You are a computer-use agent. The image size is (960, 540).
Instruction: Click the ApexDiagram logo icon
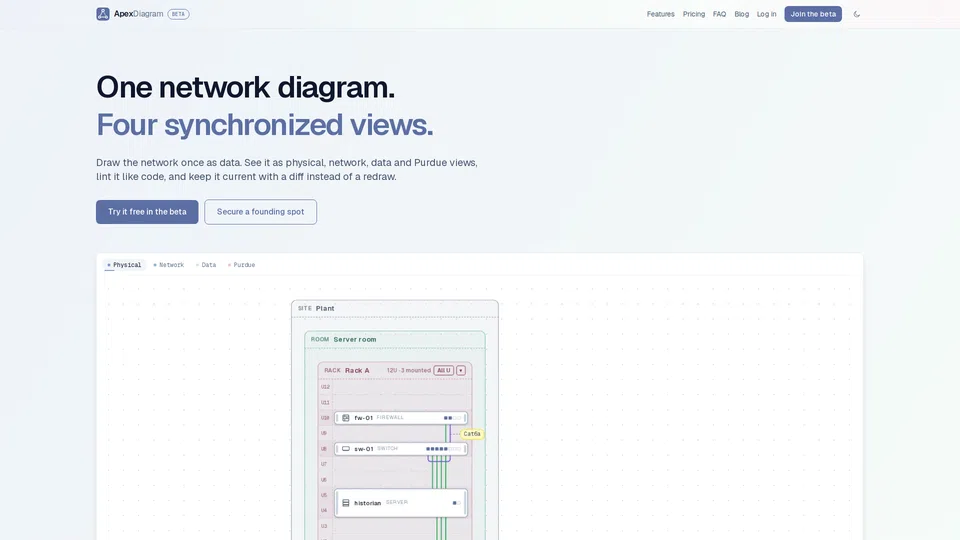click(103, 13)
